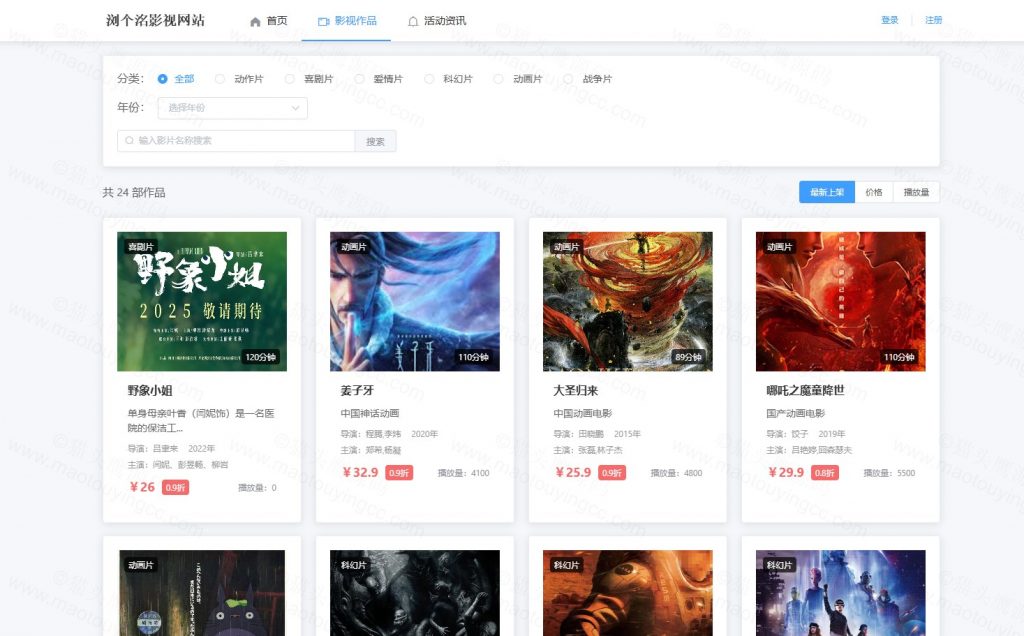The height and width of the screenshot is (636, 1024).
Task: Click the bell icon beside 活动资讯
Action: coord(413,22)
